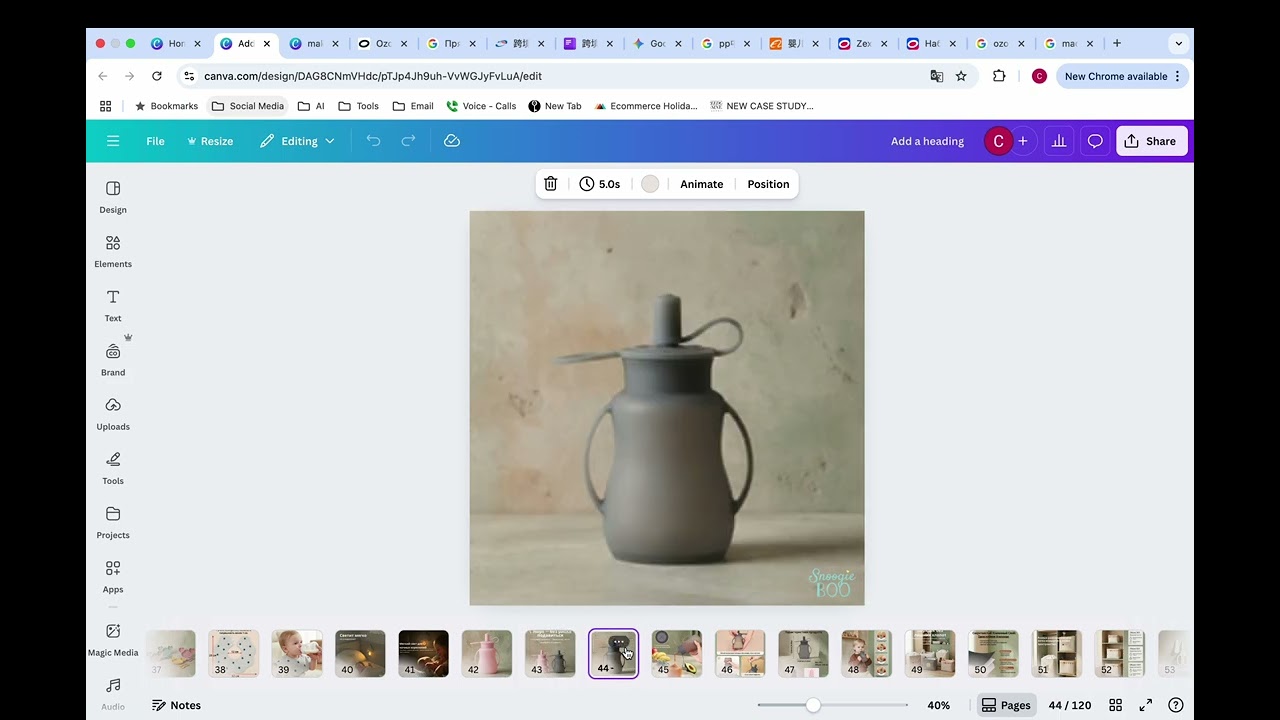Open the three-dot menu on page 44 thumbnail
This screenshot has width=1280, height=720.
click(619, 642)
